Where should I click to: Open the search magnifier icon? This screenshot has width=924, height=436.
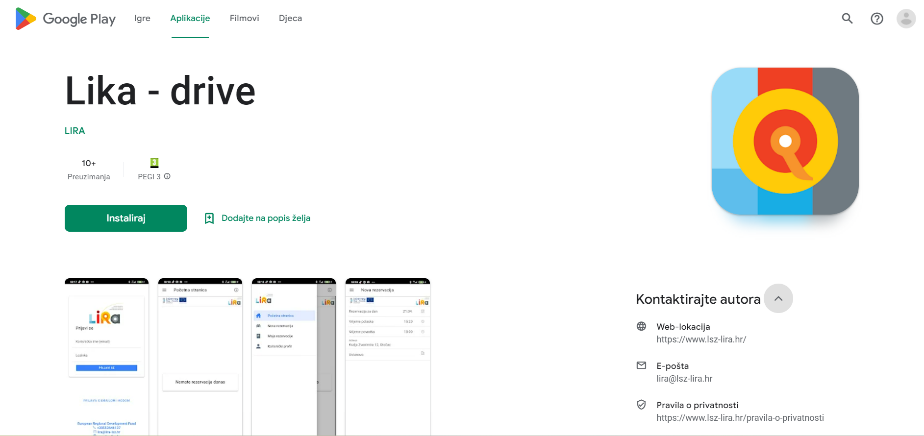coord(847,19)
